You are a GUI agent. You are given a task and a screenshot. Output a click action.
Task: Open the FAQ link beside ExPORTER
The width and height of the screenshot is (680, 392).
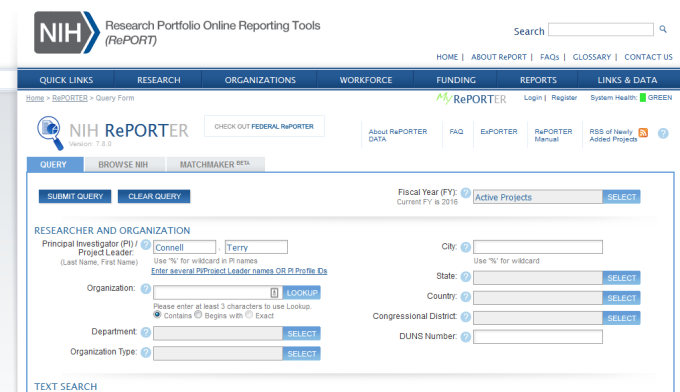[456, 131]
